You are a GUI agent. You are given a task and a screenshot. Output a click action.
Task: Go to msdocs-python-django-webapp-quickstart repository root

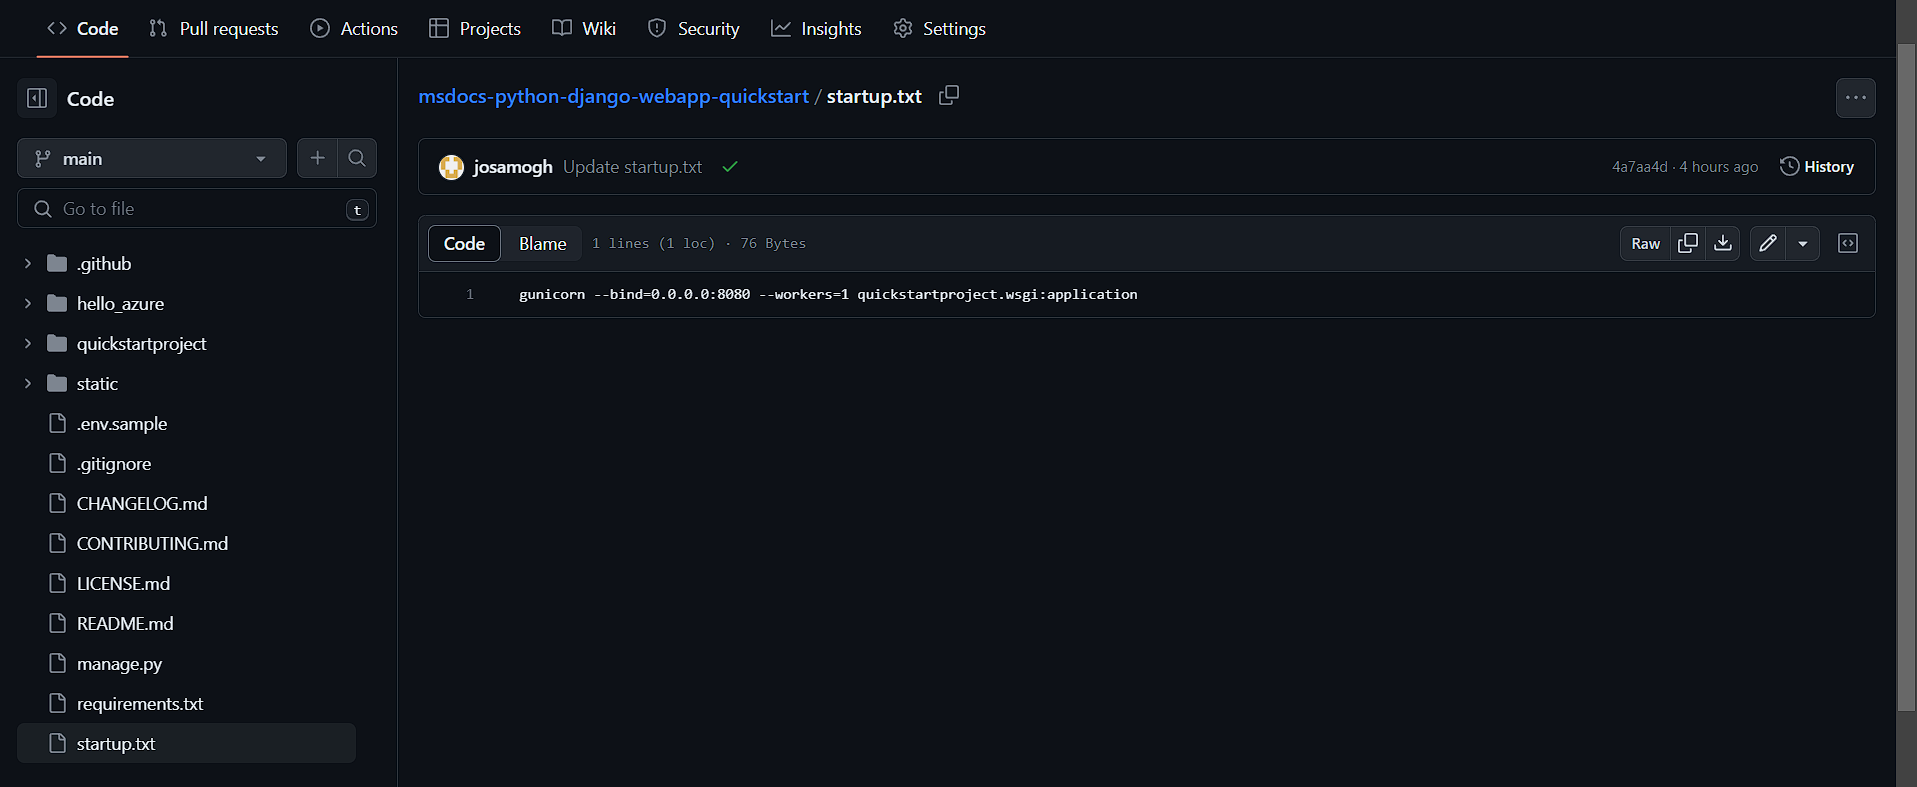[613, 96]
